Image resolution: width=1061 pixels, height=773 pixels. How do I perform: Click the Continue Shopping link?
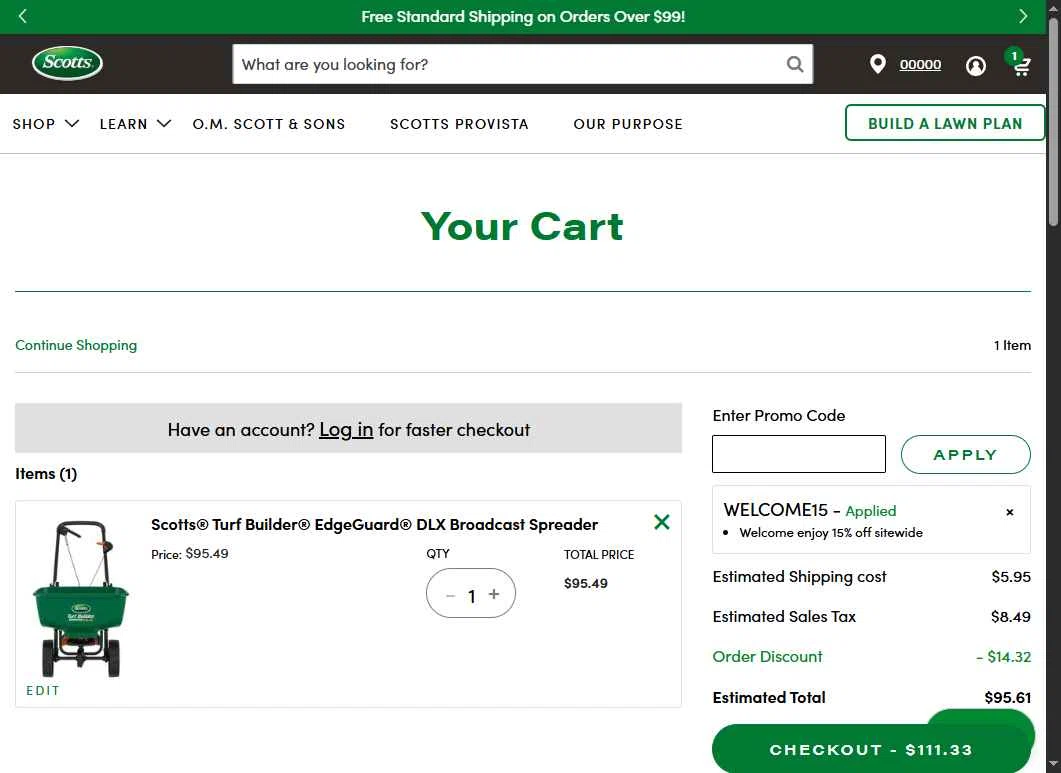pos(76,345)
